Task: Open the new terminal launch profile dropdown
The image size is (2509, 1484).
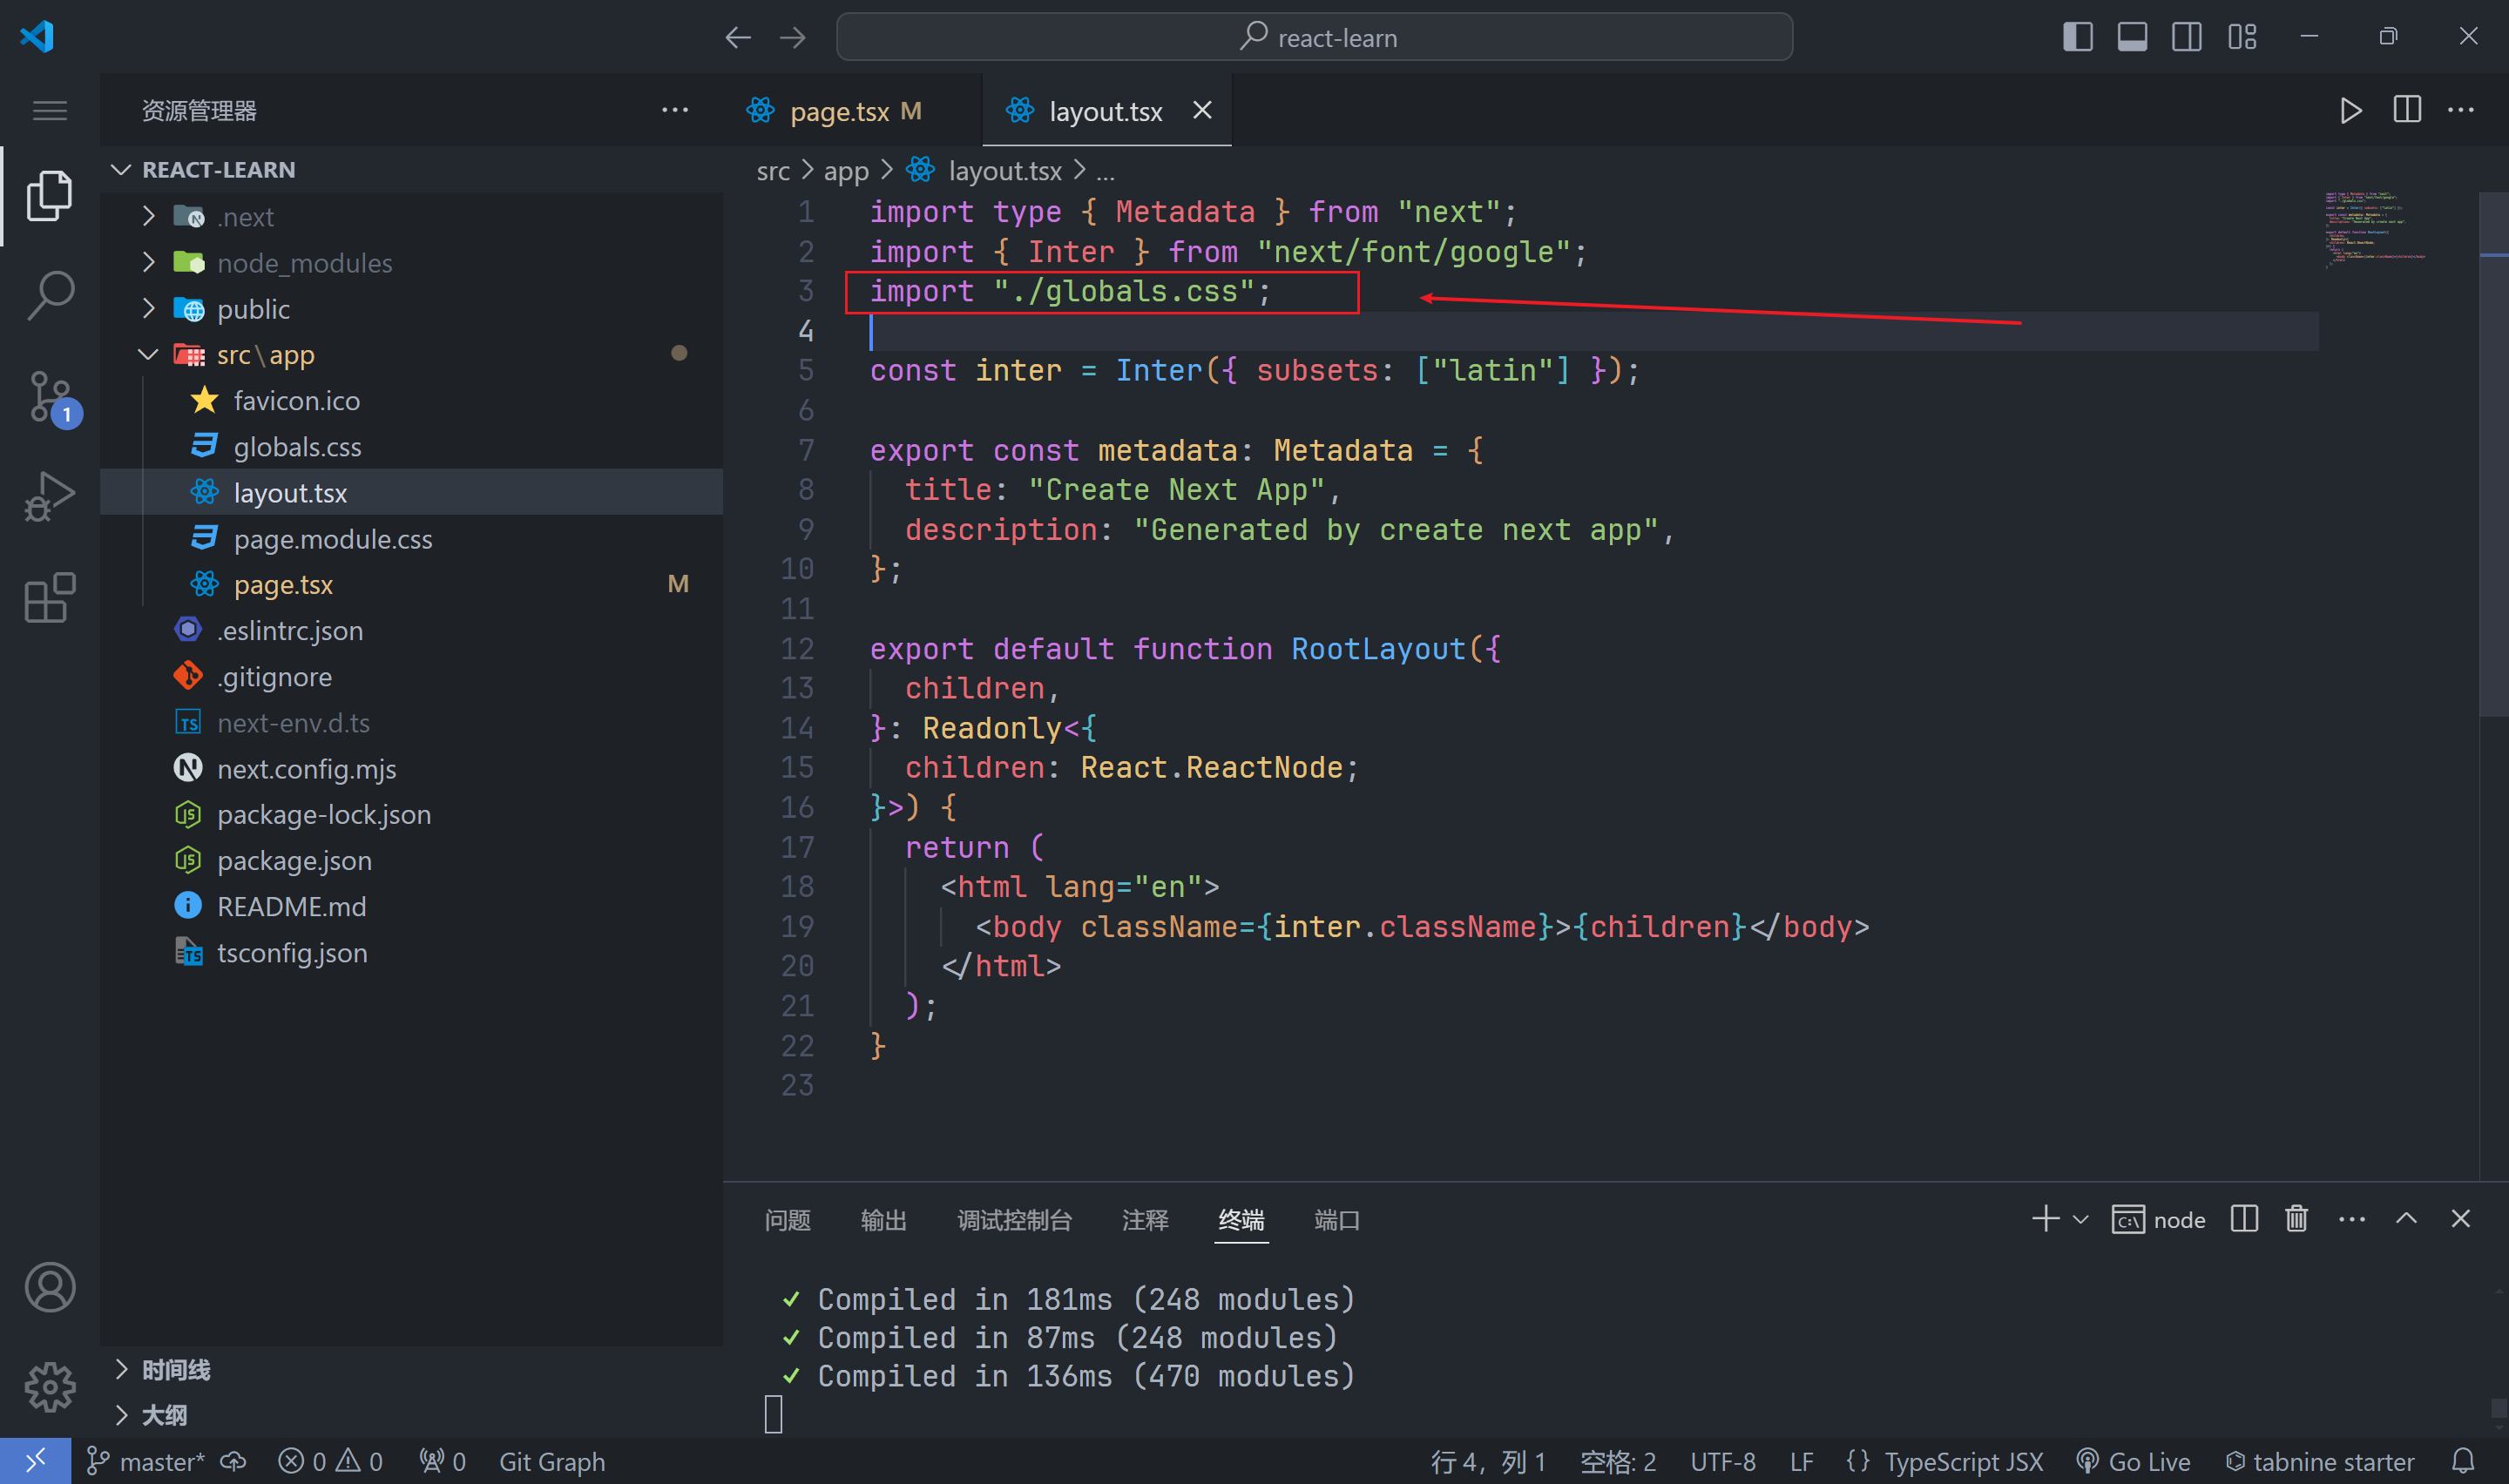Action: click(x=2081, y=1220)
